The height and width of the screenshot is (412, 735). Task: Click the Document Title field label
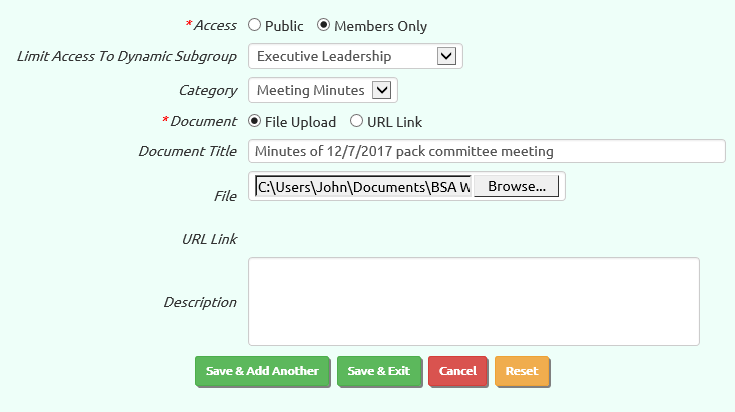[188, 151]
